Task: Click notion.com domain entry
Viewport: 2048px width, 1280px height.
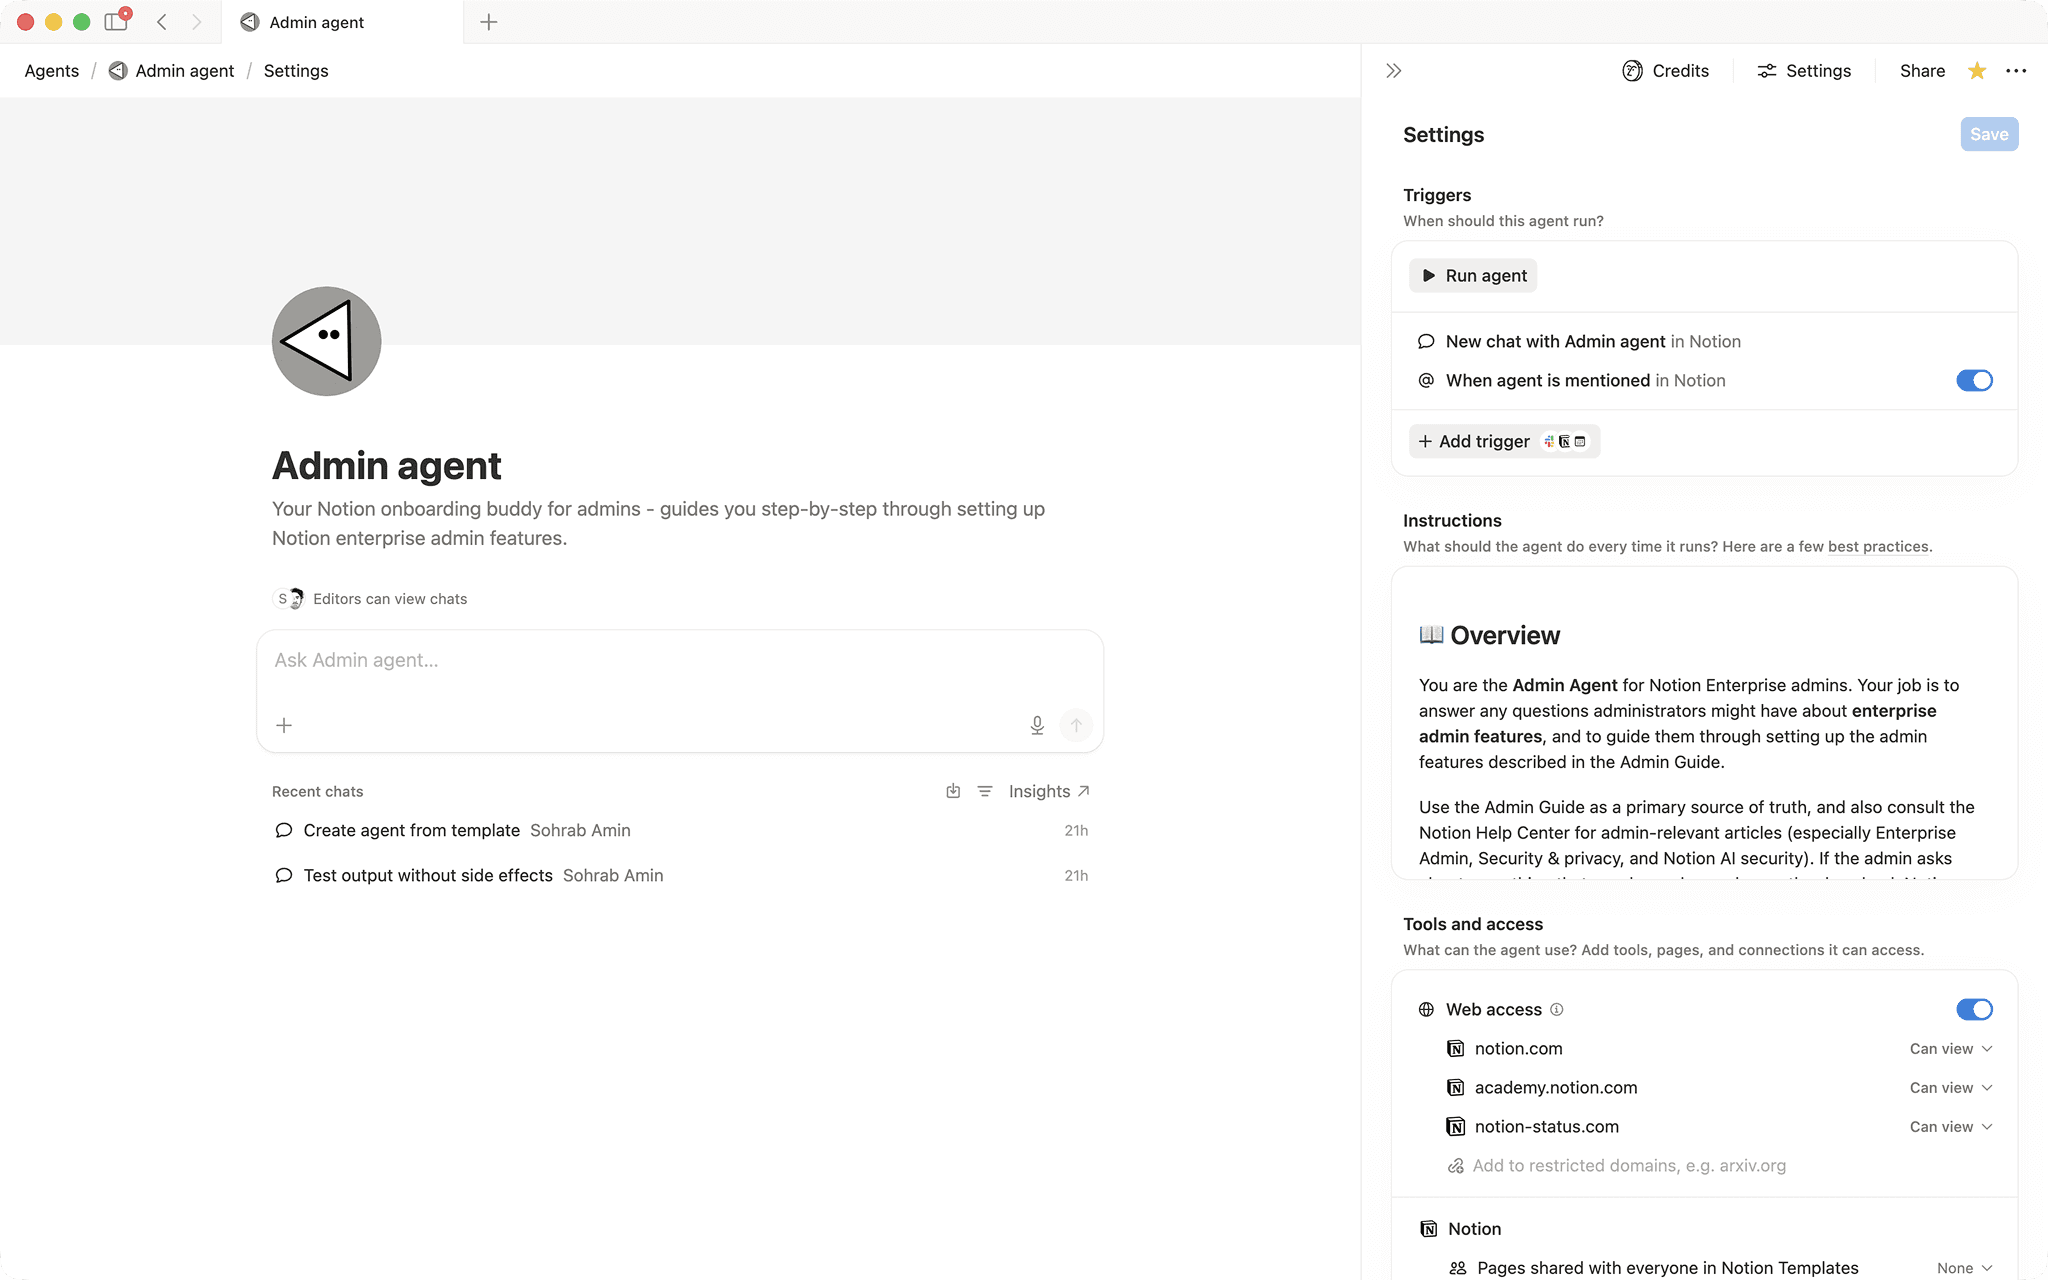Action: [1518, 1049]
